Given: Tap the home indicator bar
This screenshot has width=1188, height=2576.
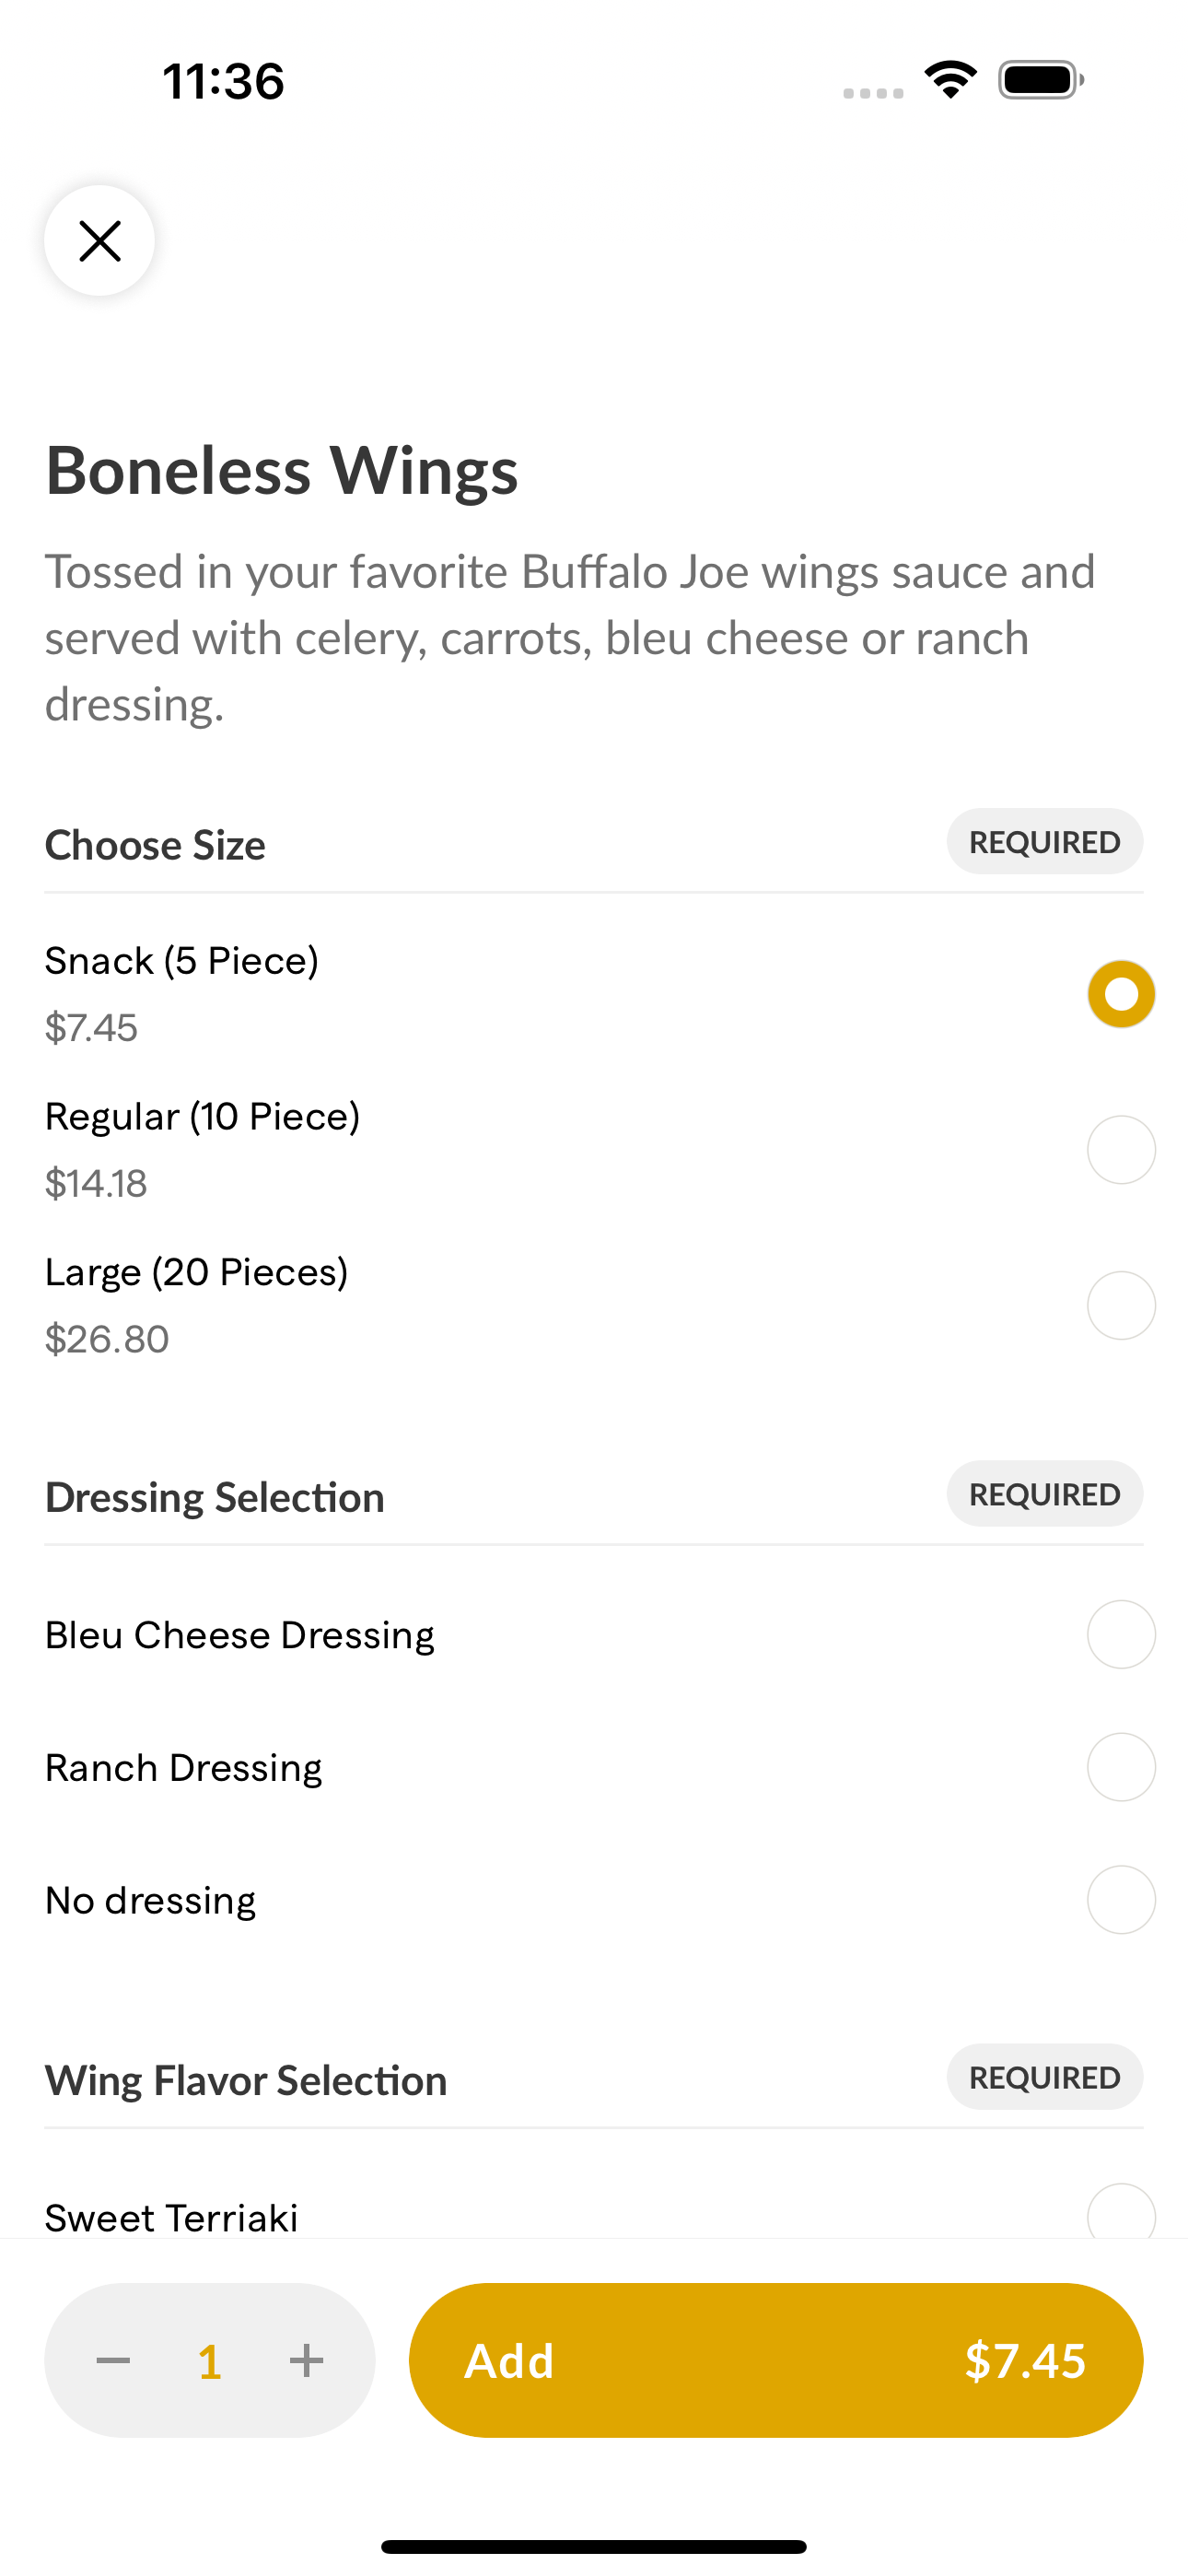Looking at the screenshot, I should tap(594, 2546).
